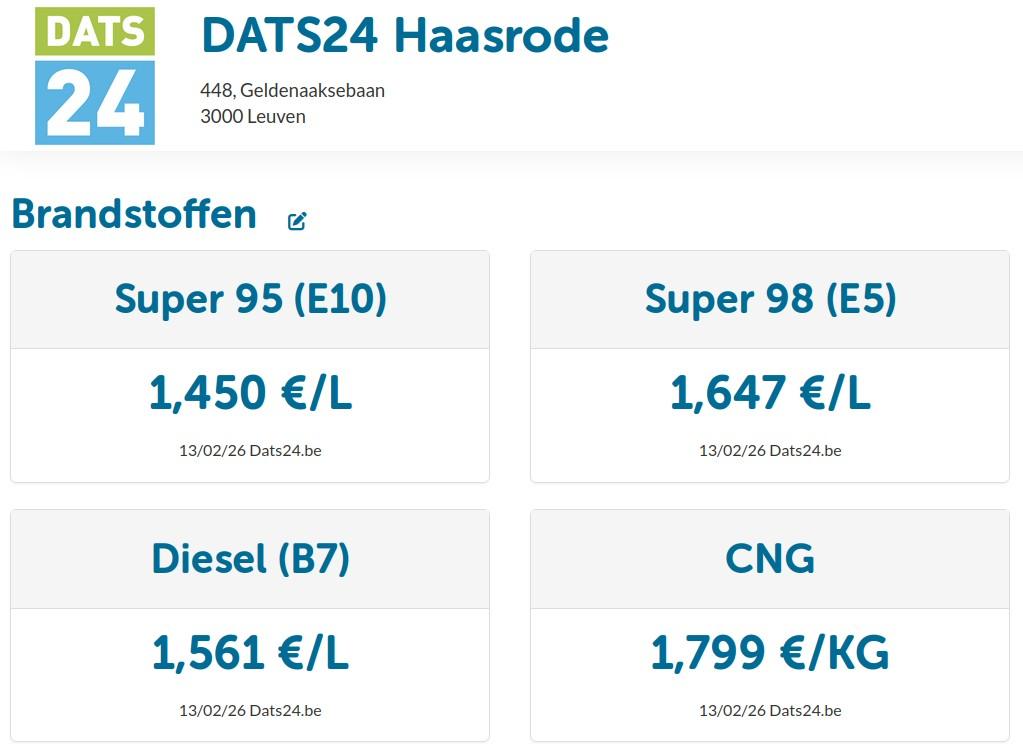Click the 1,561 €/L price
The height and width of the screenshot is (756, 1023).
[x=251, y=652]
